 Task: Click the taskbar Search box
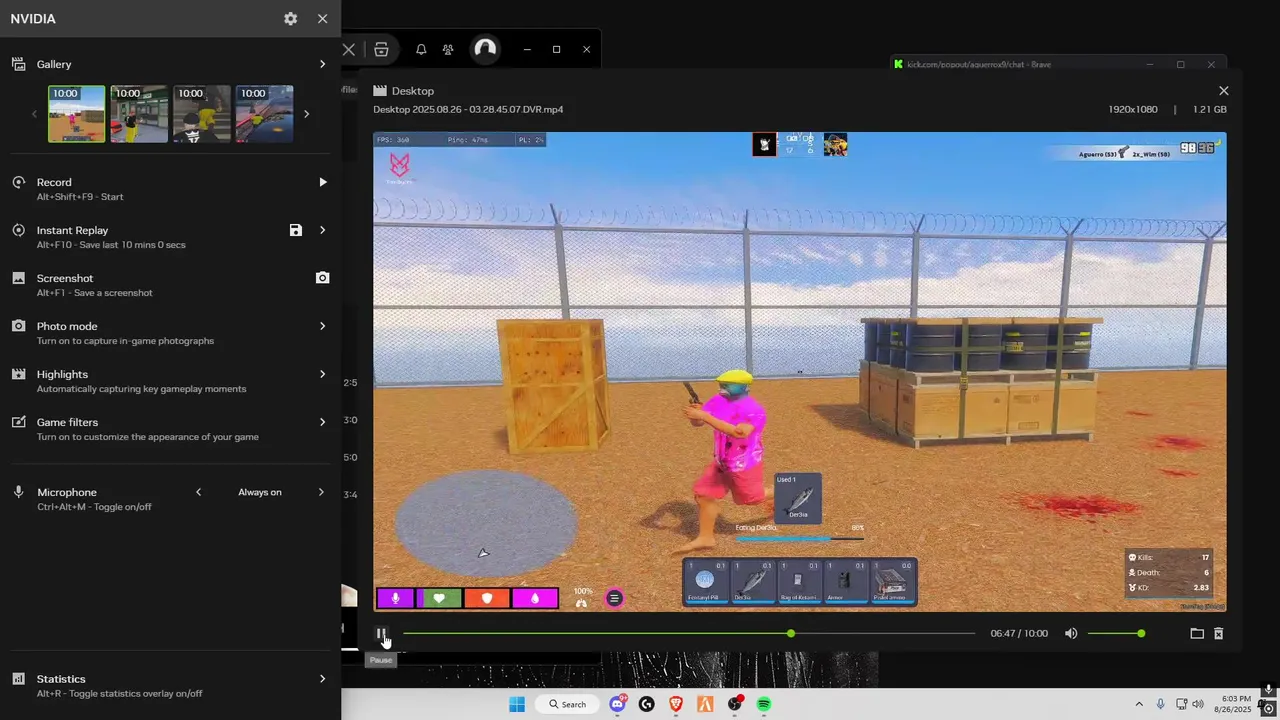(x=567, y=704)
